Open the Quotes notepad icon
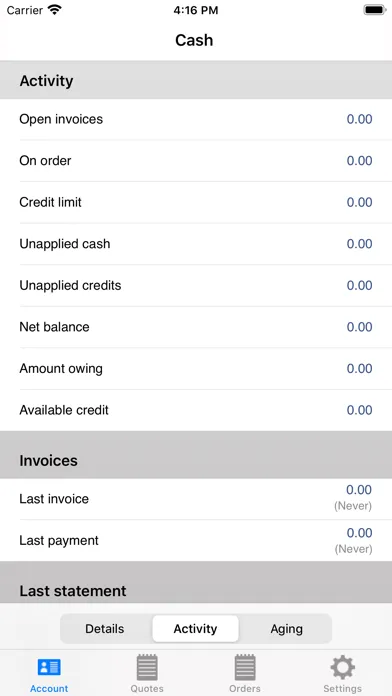 (147, 667)
